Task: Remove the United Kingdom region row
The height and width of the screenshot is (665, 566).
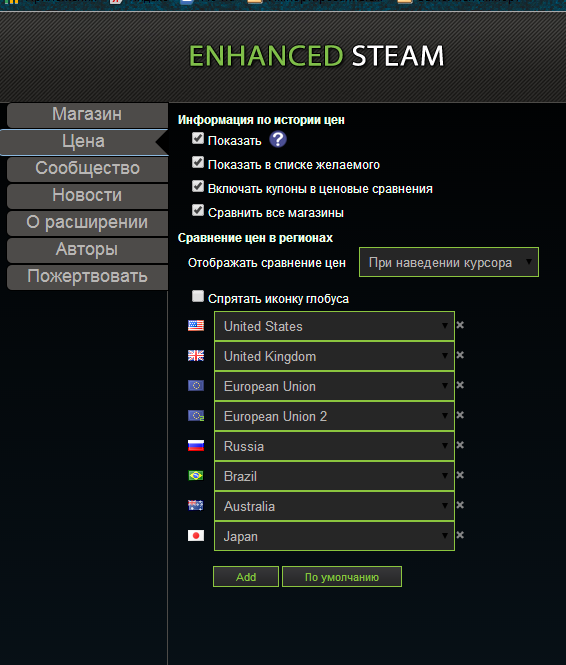Action: click(460, 355)
